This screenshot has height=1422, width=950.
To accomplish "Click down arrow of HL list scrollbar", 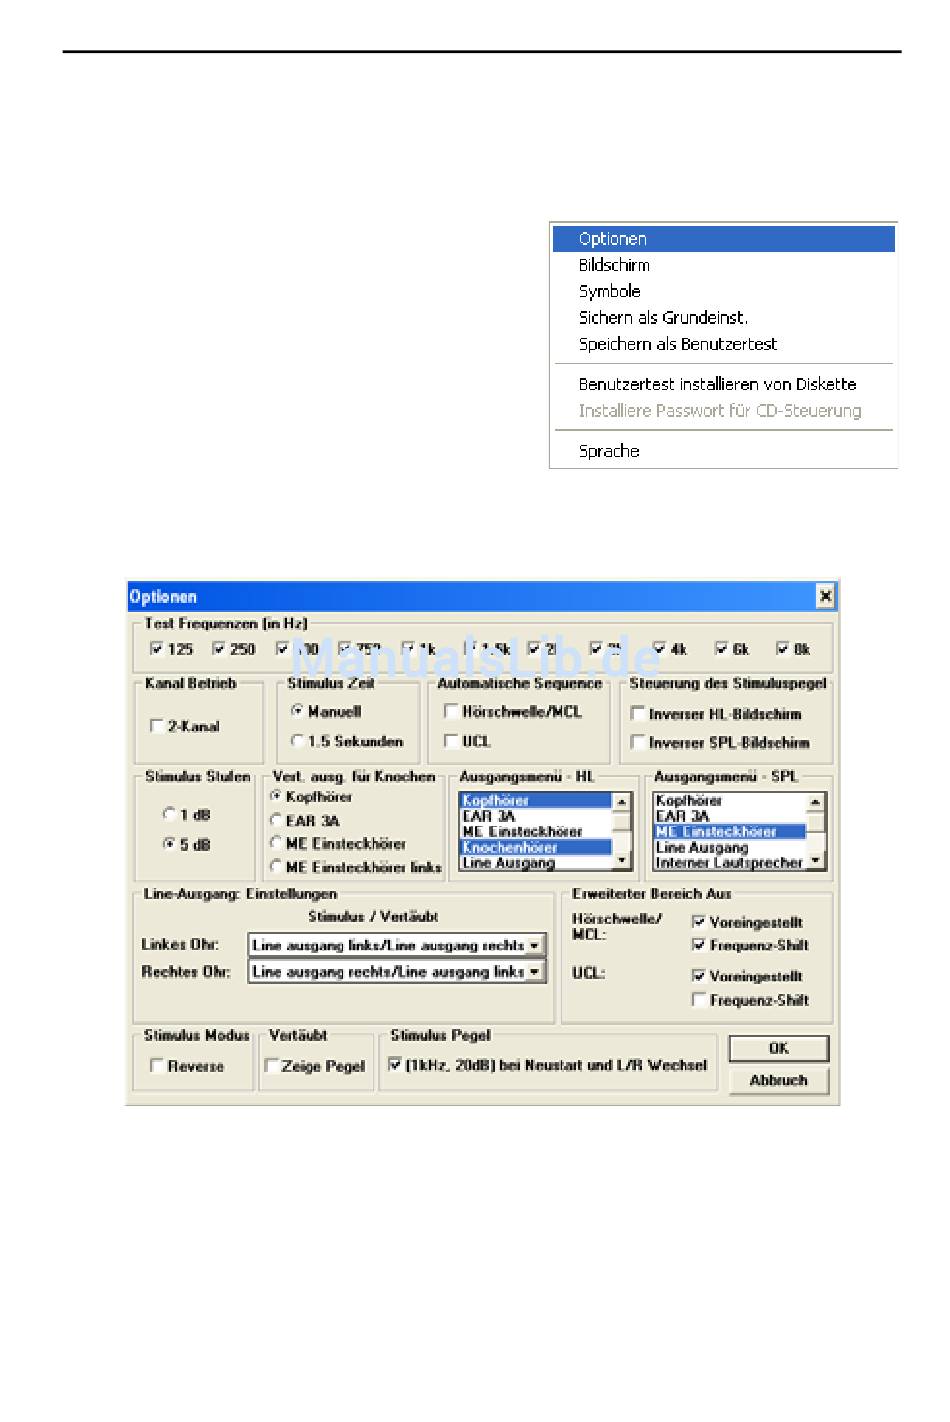I will coord(622,860).
